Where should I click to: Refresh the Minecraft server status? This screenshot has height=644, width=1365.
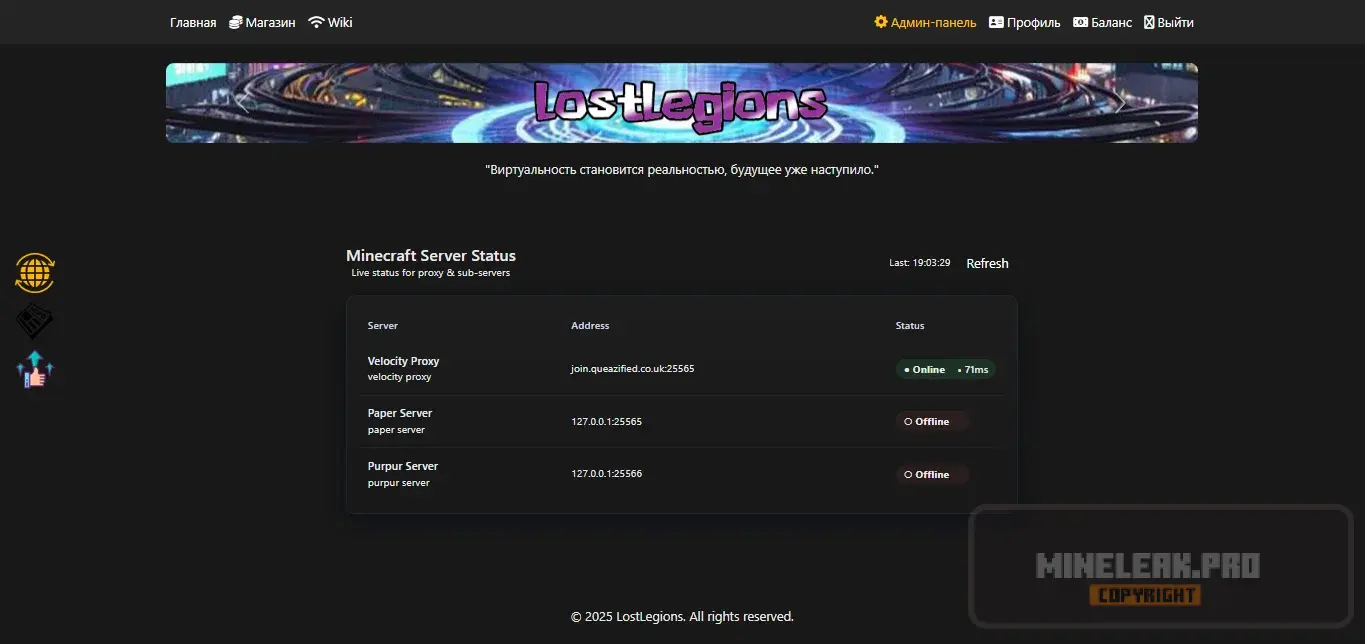(x=987, y=263)
